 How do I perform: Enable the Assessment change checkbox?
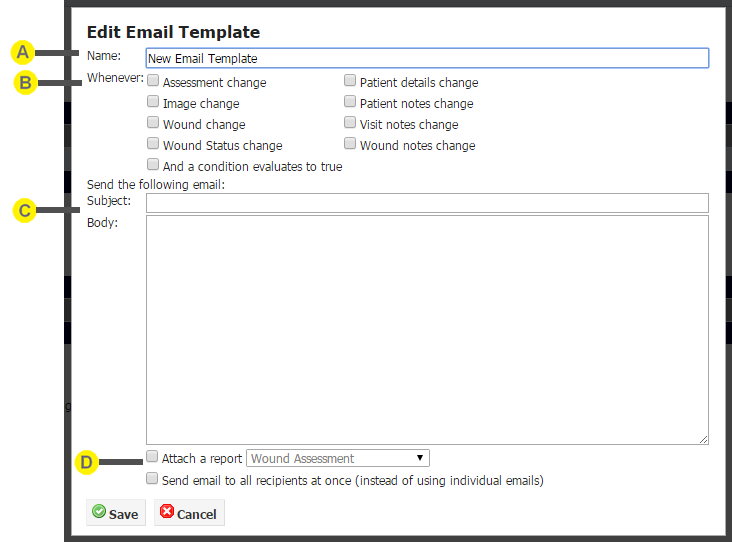(153, 80)
